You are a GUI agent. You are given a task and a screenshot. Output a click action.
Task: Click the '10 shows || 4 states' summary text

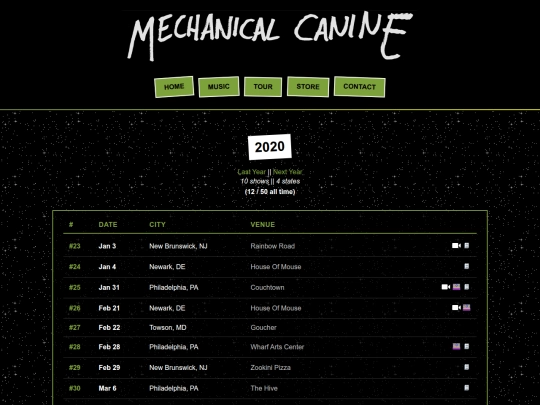(270, 181)
